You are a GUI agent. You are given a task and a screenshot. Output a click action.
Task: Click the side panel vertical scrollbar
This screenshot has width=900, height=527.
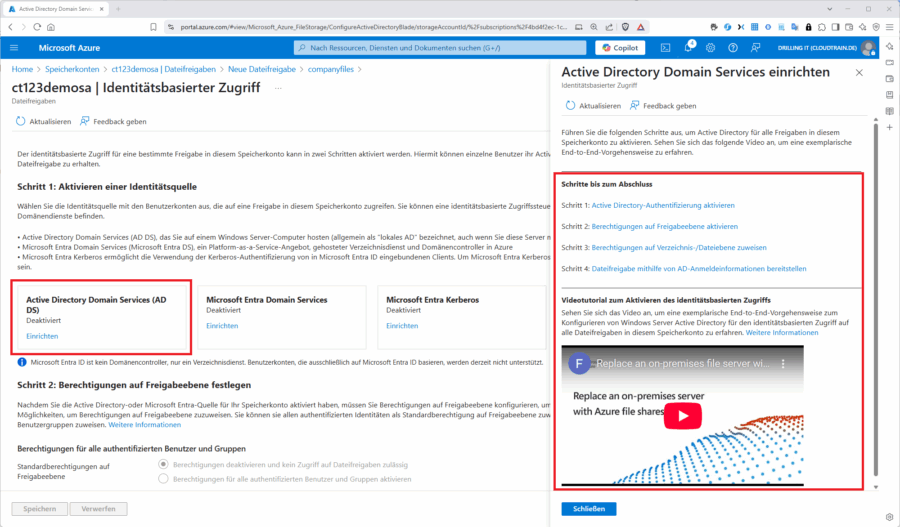click(876, 299)
